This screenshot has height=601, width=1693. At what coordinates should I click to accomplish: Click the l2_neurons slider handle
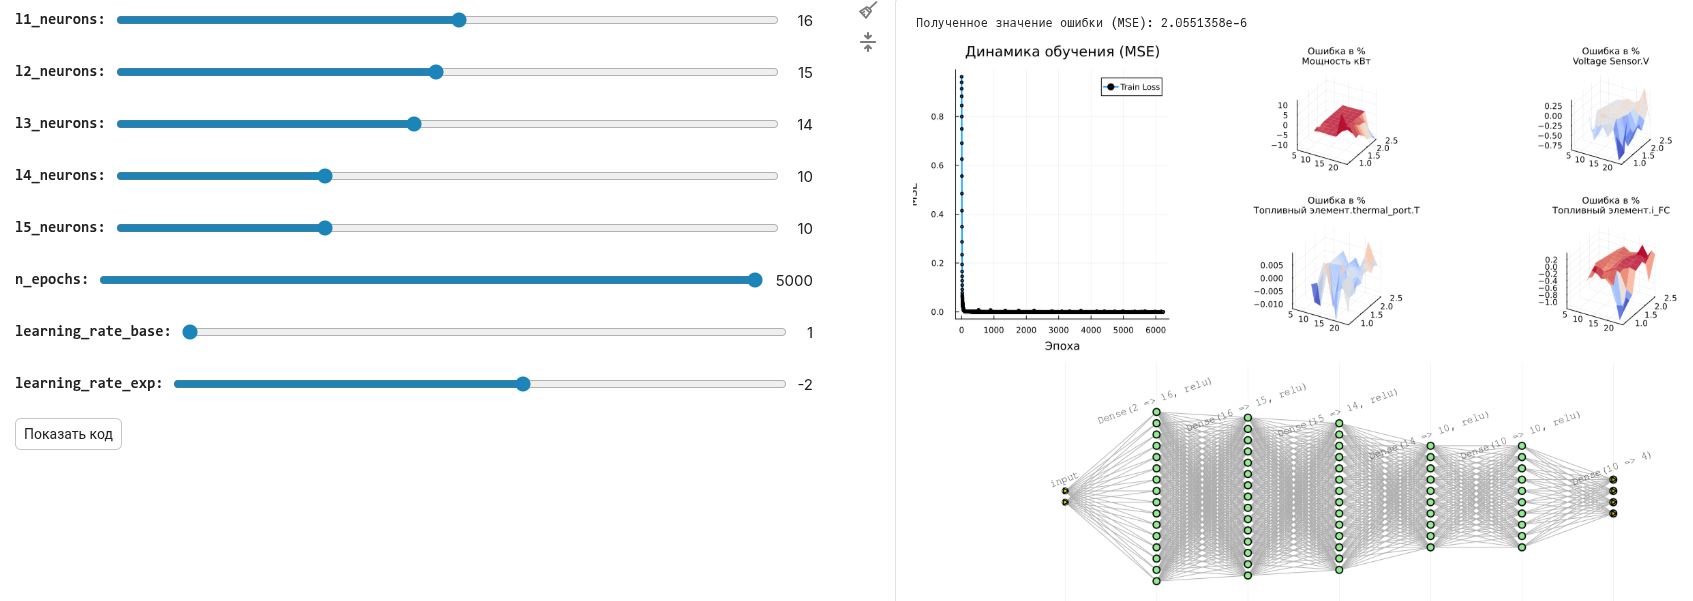(x=436, y=72)
